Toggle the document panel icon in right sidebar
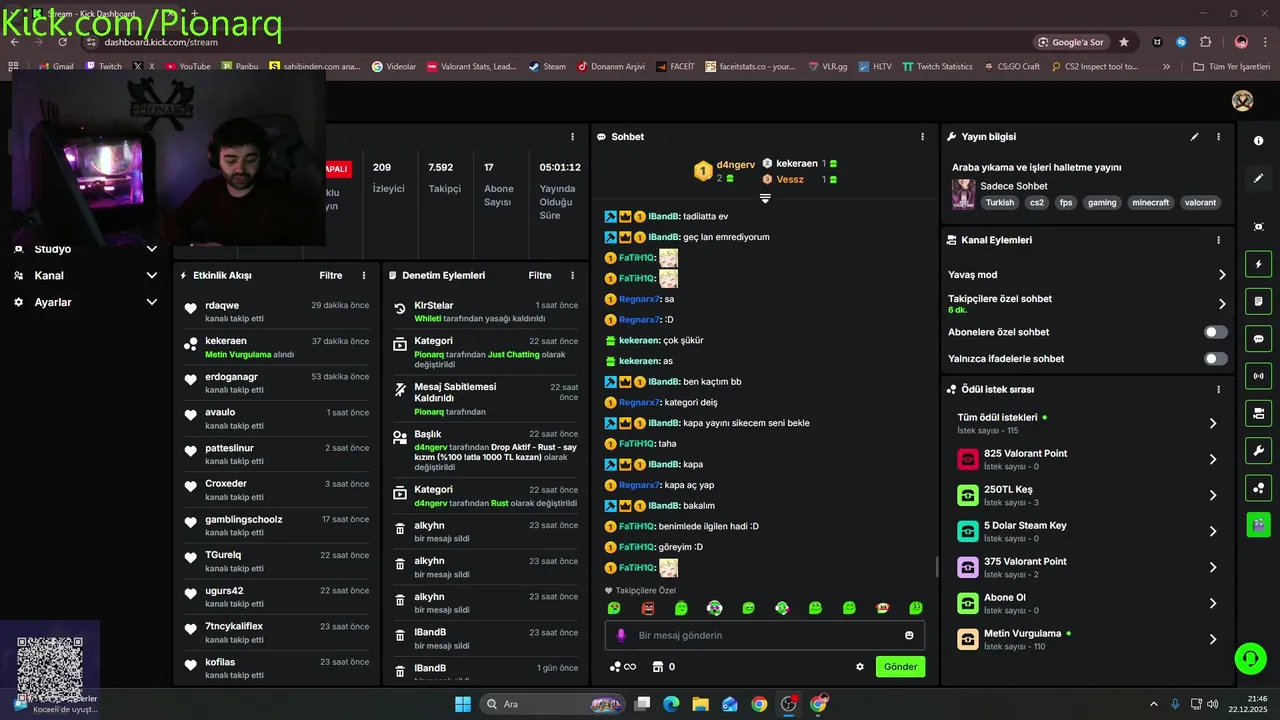The image size is (1280, 720). pyautogui.click(x=1258, y=302)
